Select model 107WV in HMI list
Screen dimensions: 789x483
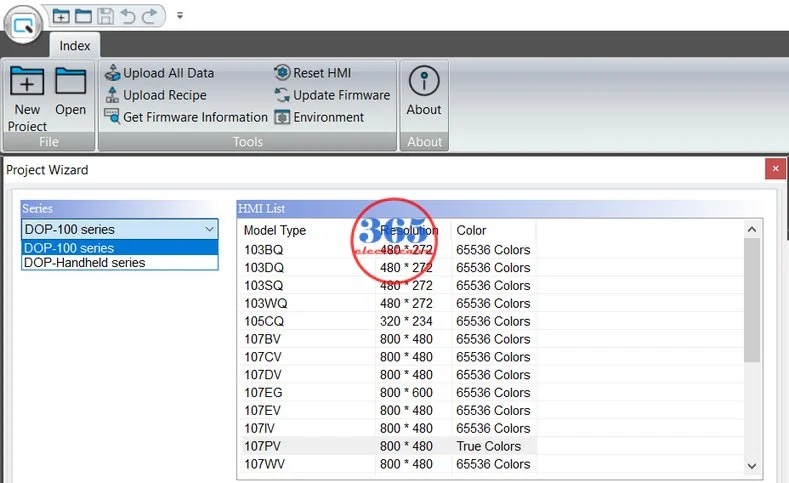265,464
